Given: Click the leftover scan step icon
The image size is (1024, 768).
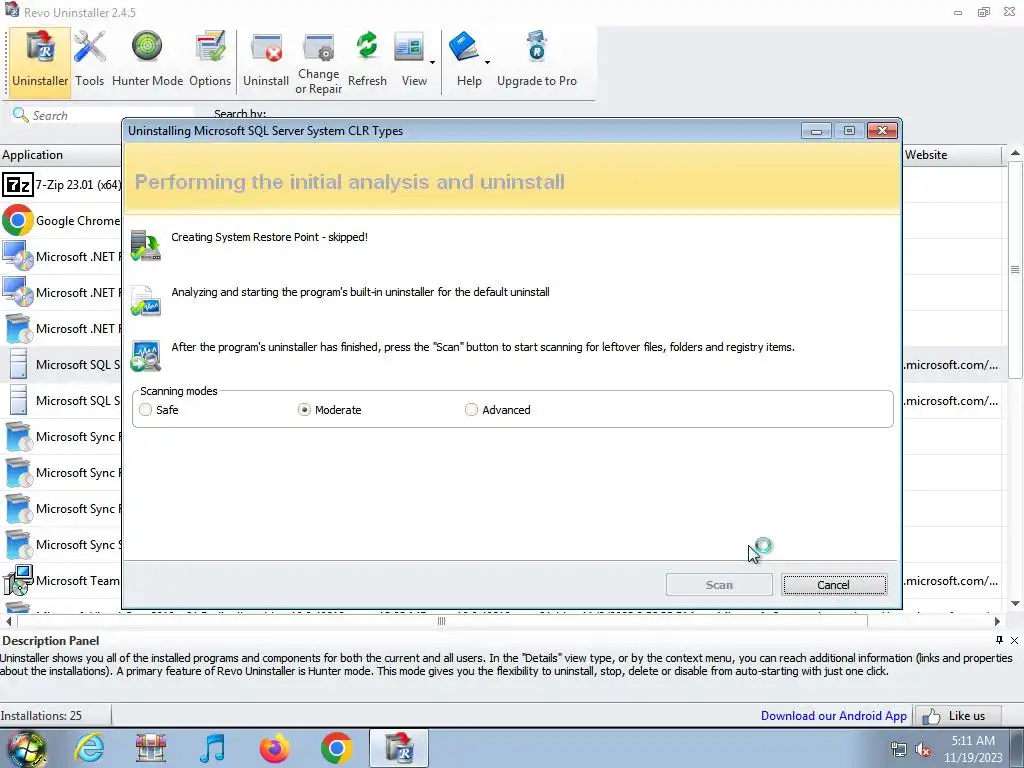Looking at the screenshot, I should [145, 355].
